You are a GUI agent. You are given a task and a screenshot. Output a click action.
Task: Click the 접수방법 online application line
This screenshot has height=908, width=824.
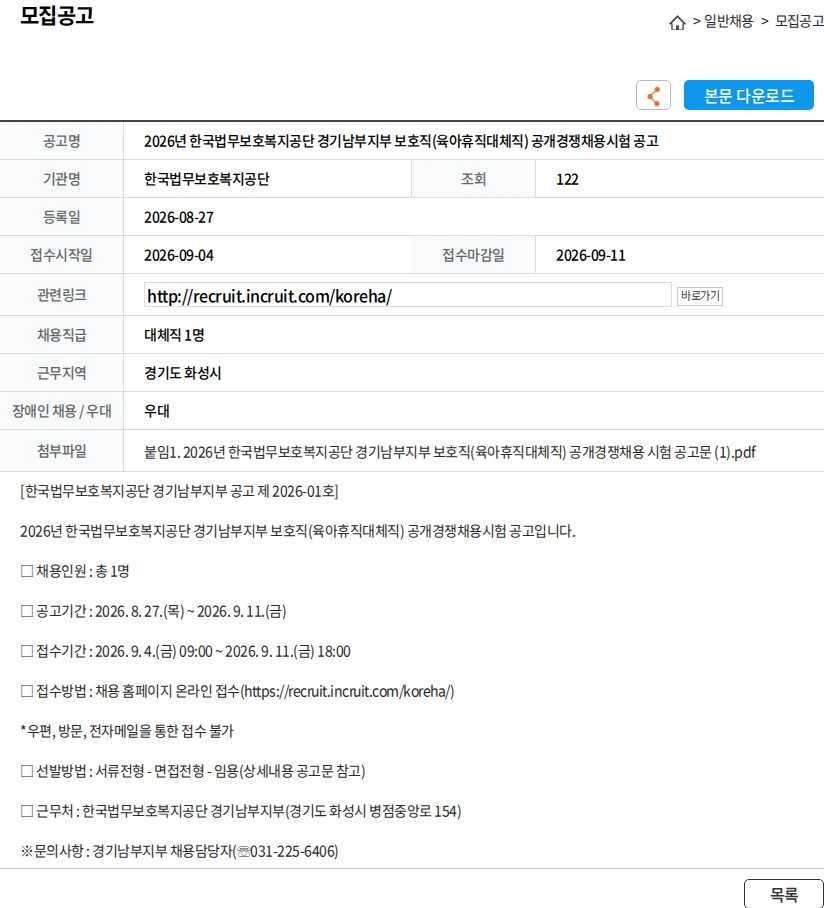pyautogui.click(x=237, y=691)
